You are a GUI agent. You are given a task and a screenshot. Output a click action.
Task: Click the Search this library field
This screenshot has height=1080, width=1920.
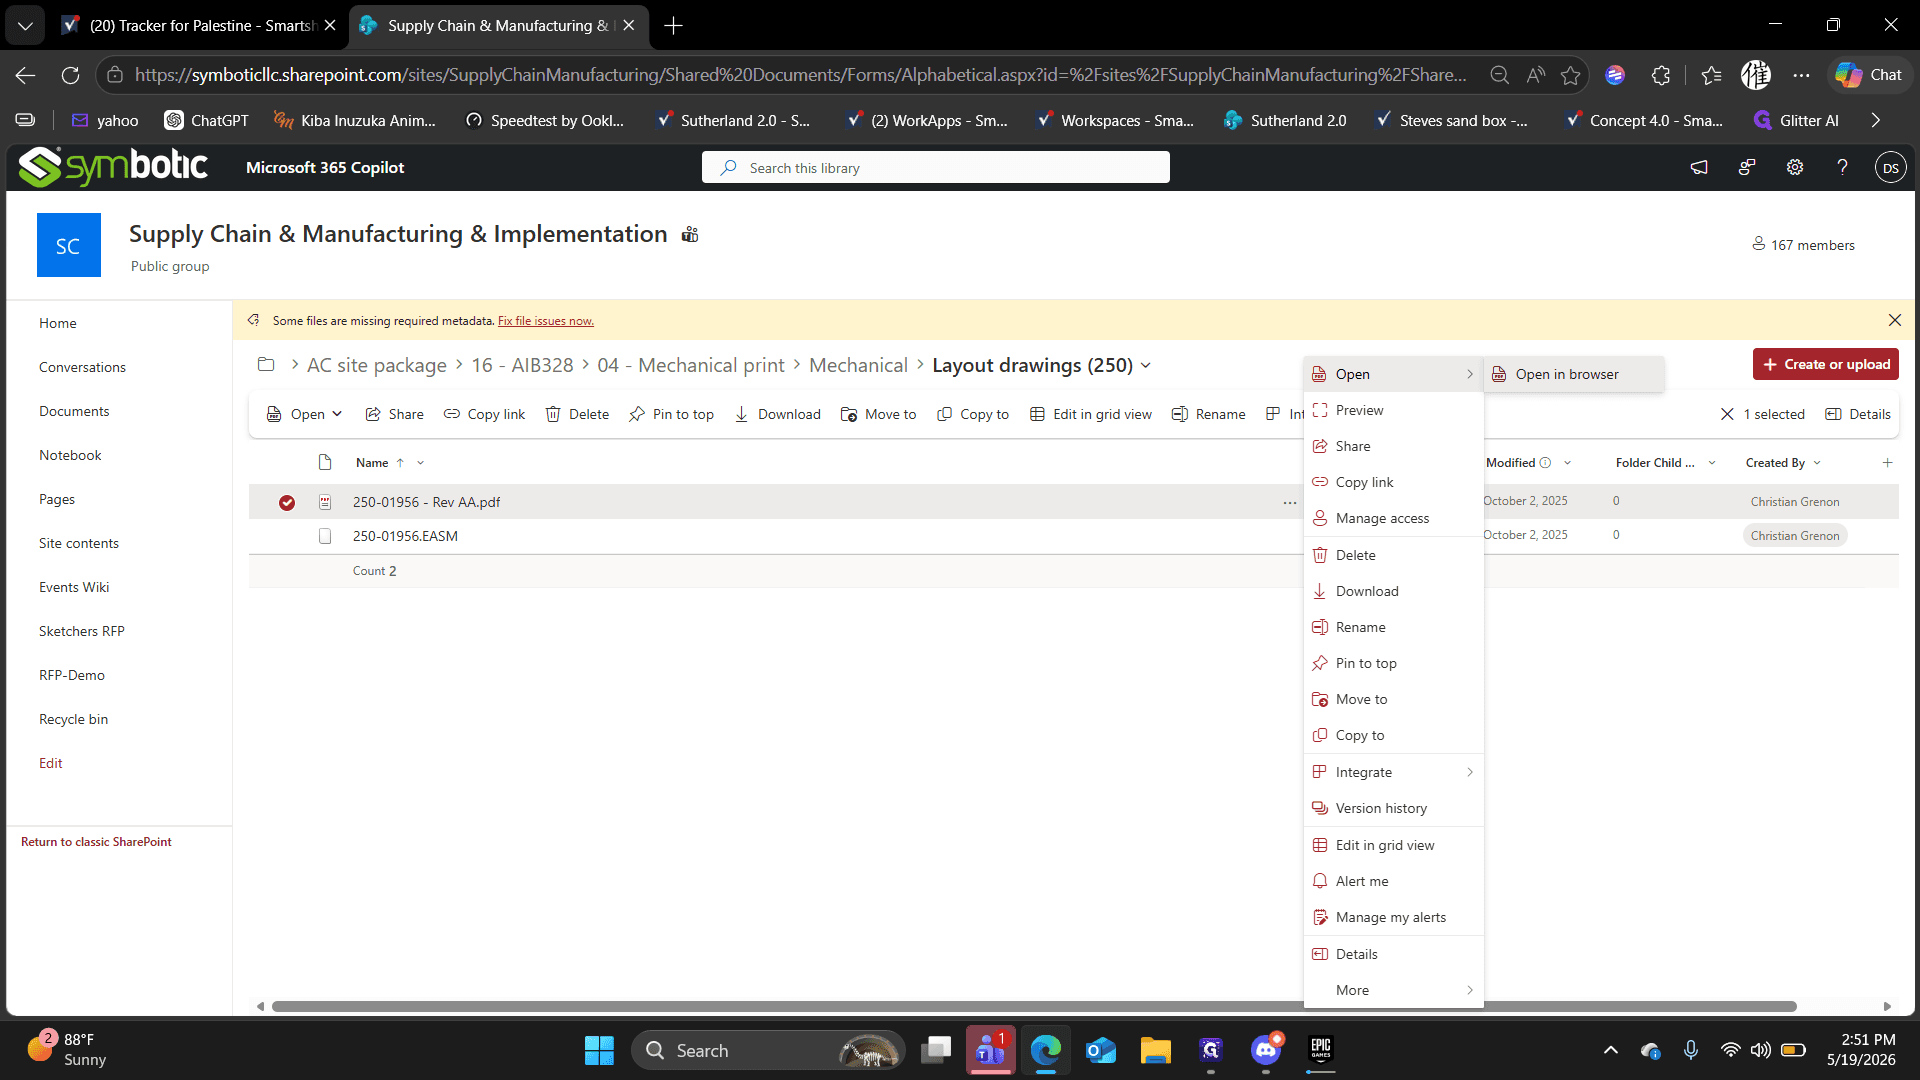click(x=936, y=168)
